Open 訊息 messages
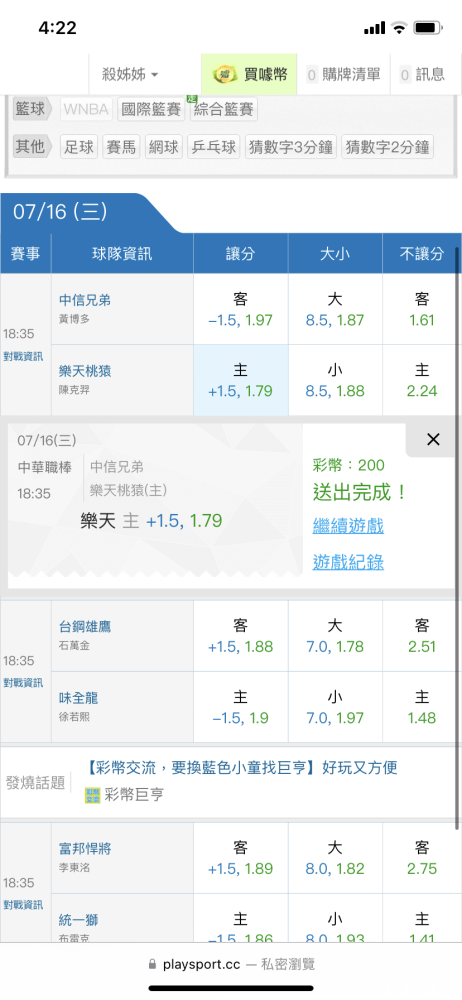 pyautogui.click(x=422, y=75)
